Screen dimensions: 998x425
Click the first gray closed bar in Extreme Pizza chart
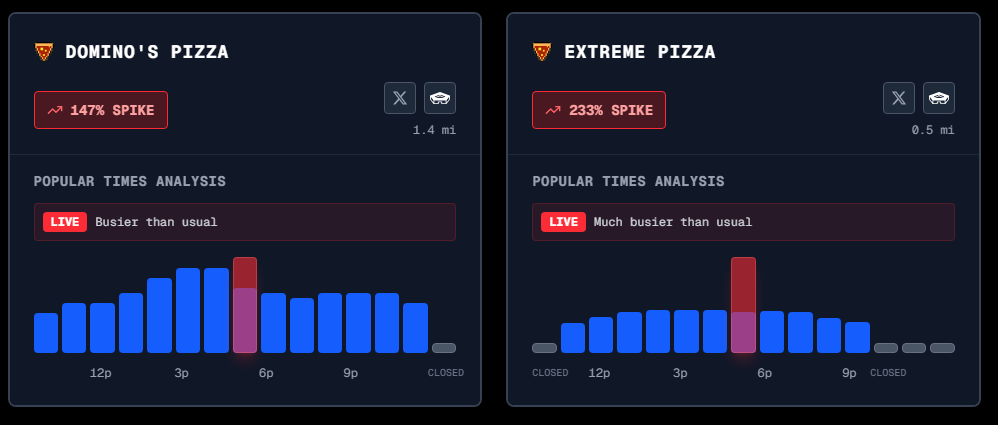pyautogui.click(x=544, y=348)
